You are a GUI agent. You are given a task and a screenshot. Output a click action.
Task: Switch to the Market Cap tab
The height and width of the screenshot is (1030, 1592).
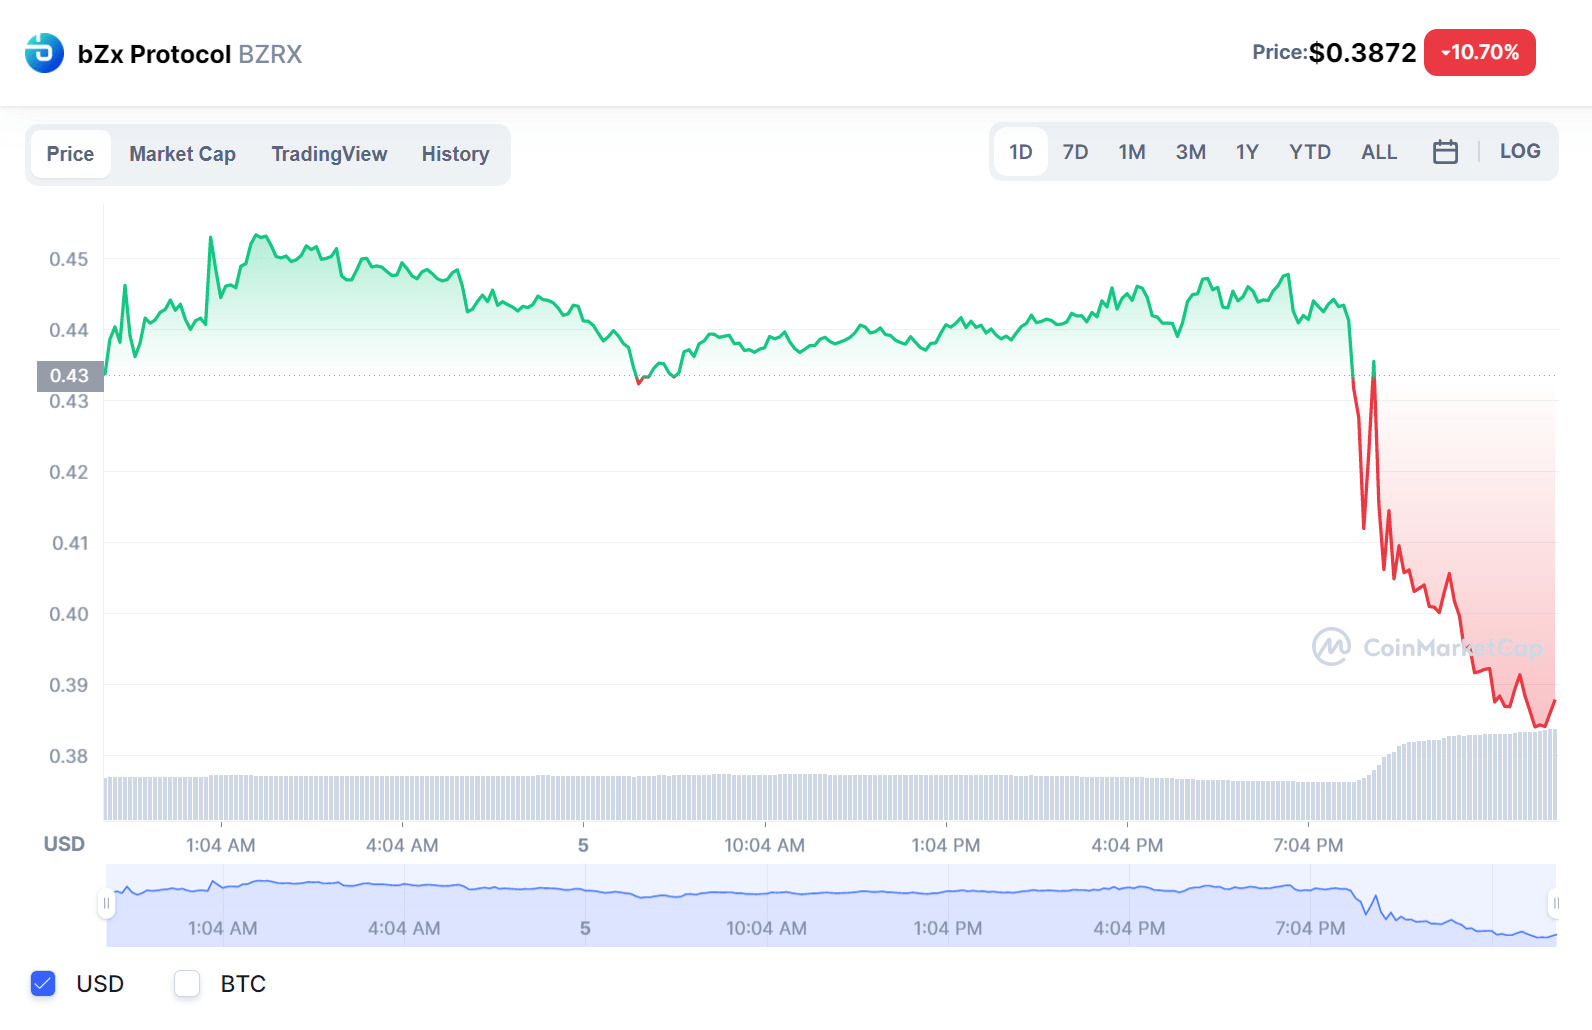(182, 154)
